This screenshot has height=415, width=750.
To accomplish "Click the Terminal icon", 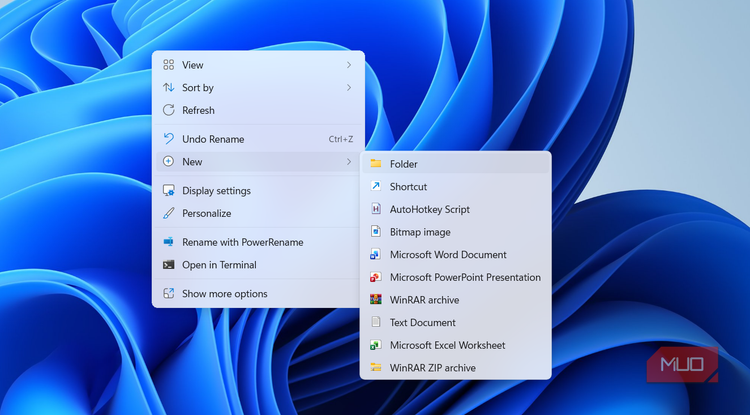I will coord(168,264).
